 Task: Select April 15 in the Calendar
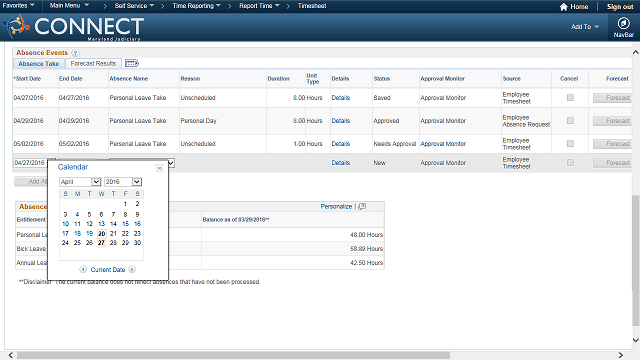[x=125, y=224]
